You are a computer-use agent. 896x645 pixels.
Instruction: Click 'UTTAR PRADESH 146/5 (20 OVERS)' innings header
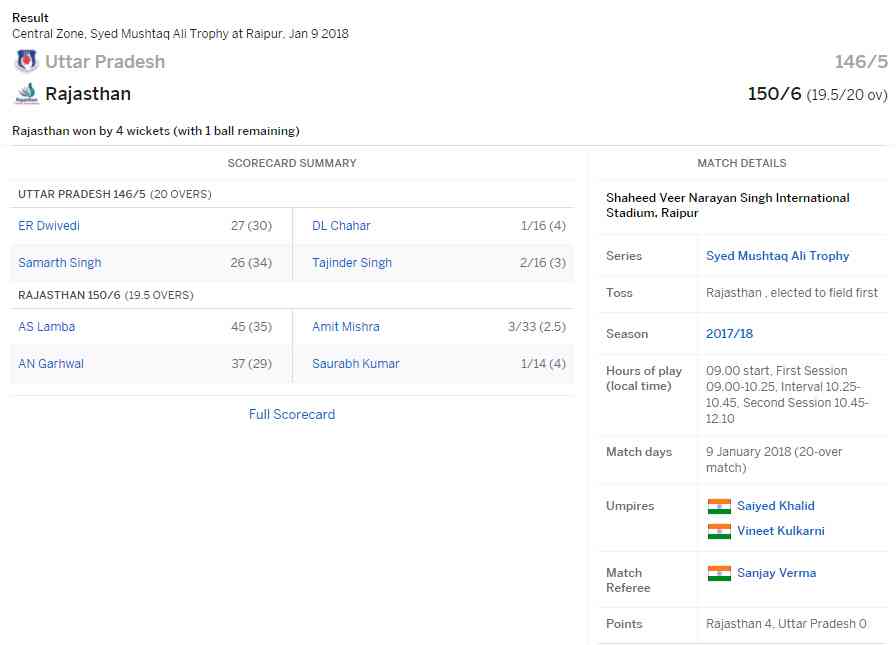(115, 194)
